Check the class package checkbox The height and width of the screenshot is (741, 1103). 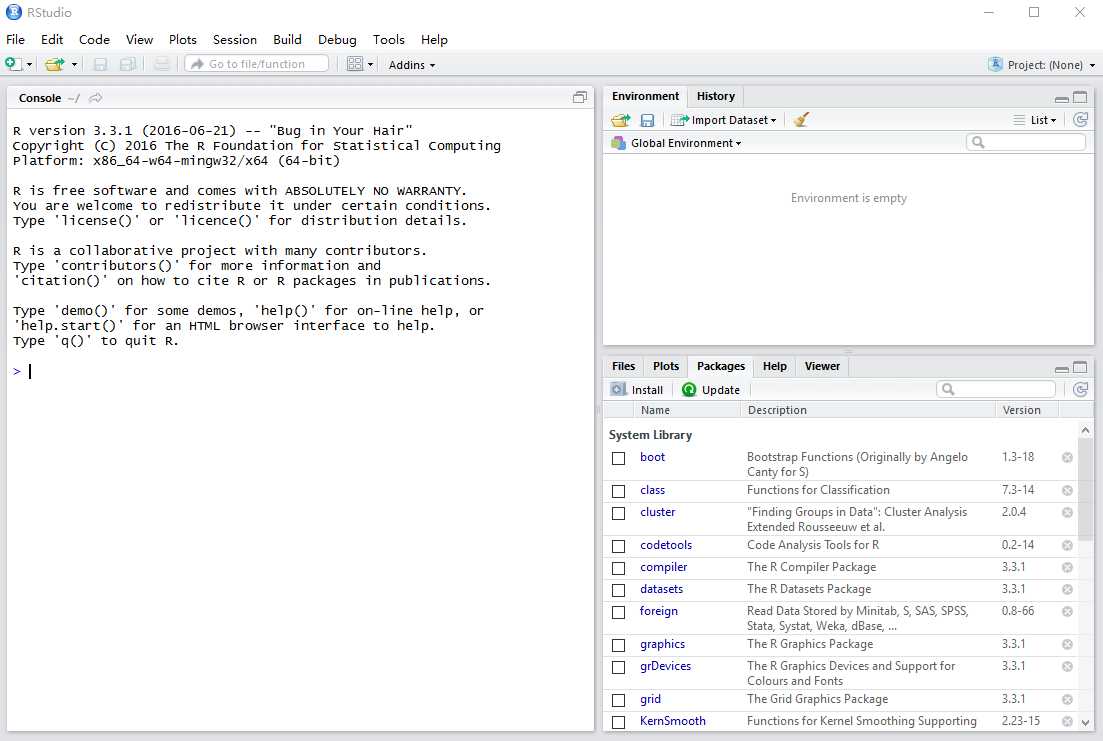[x=618, y=491]
